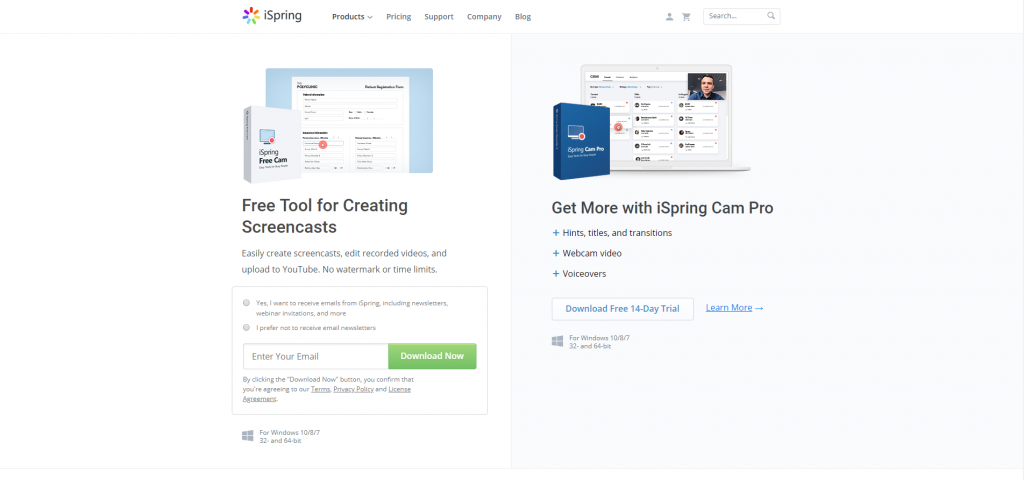Click the plus icon beside Webcam video

click(x=556, y=253)
